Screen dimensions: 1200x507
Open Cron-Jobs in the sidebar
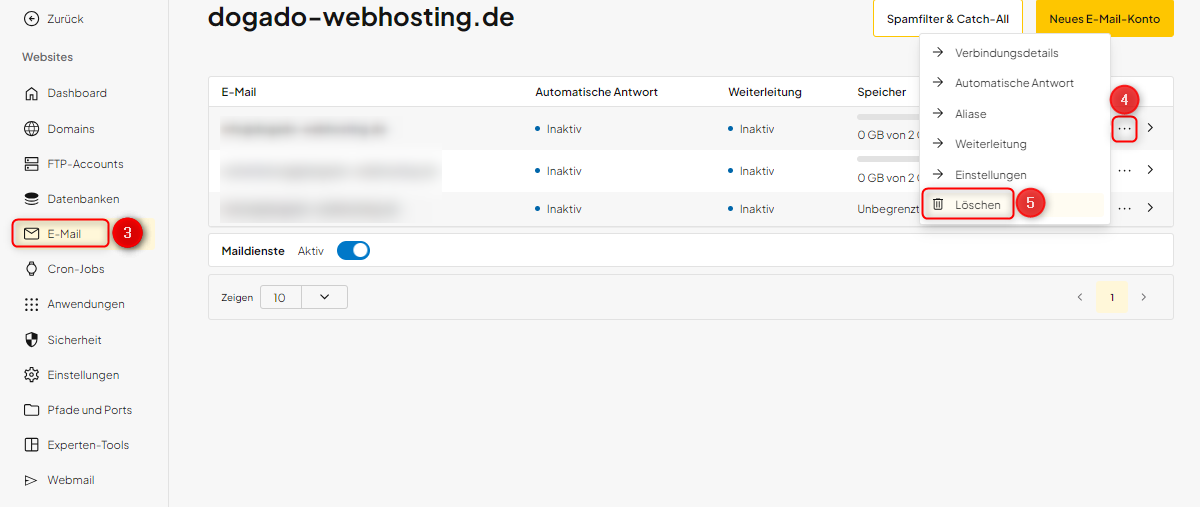coord(75,269)
